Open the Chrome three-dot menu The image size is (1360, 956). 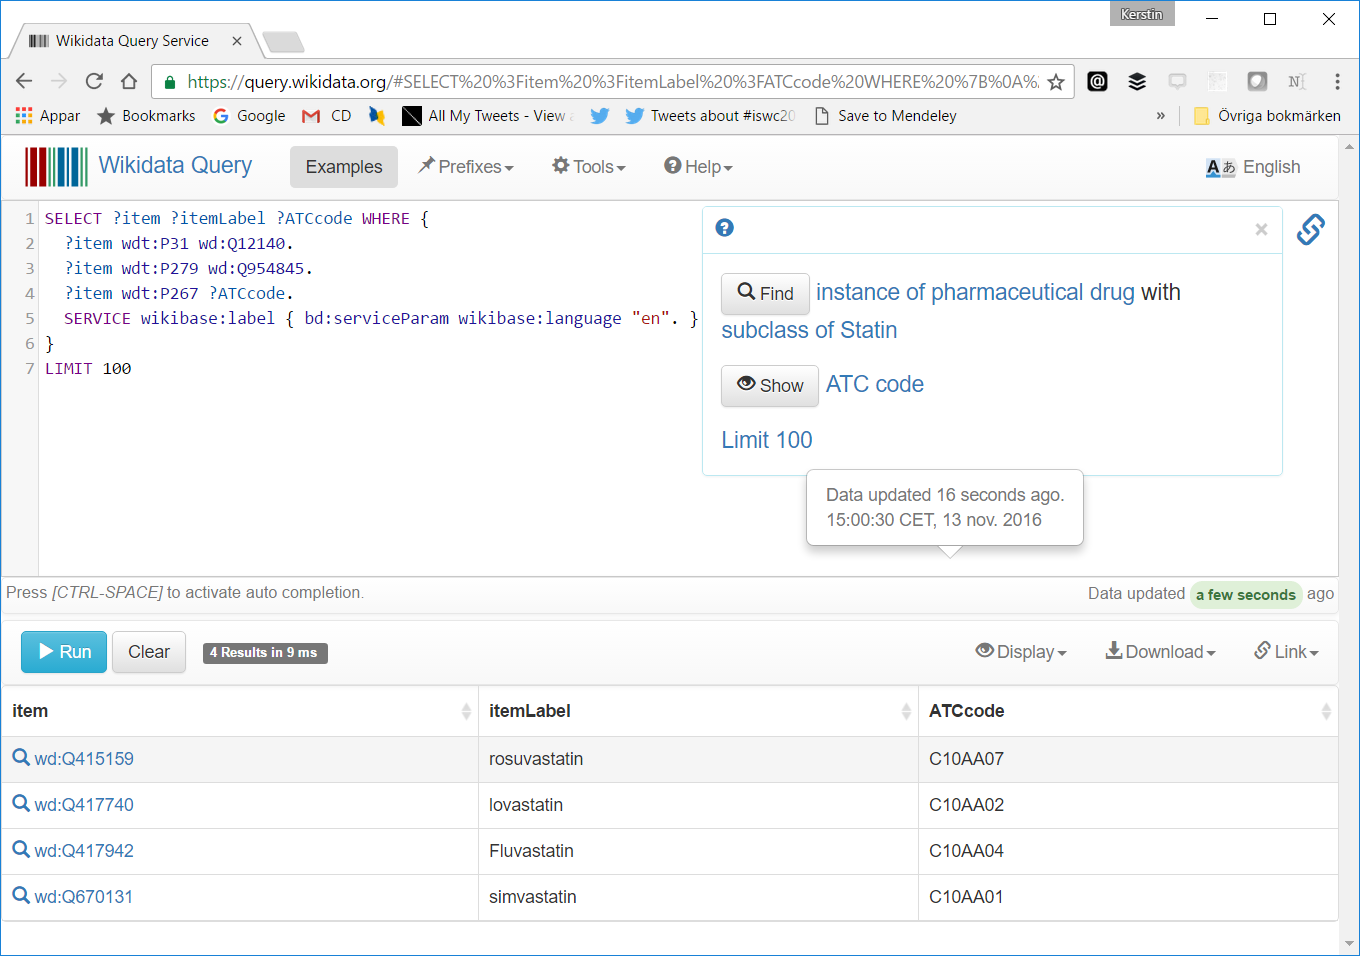pyautogui.click(x=1337, y=82)
